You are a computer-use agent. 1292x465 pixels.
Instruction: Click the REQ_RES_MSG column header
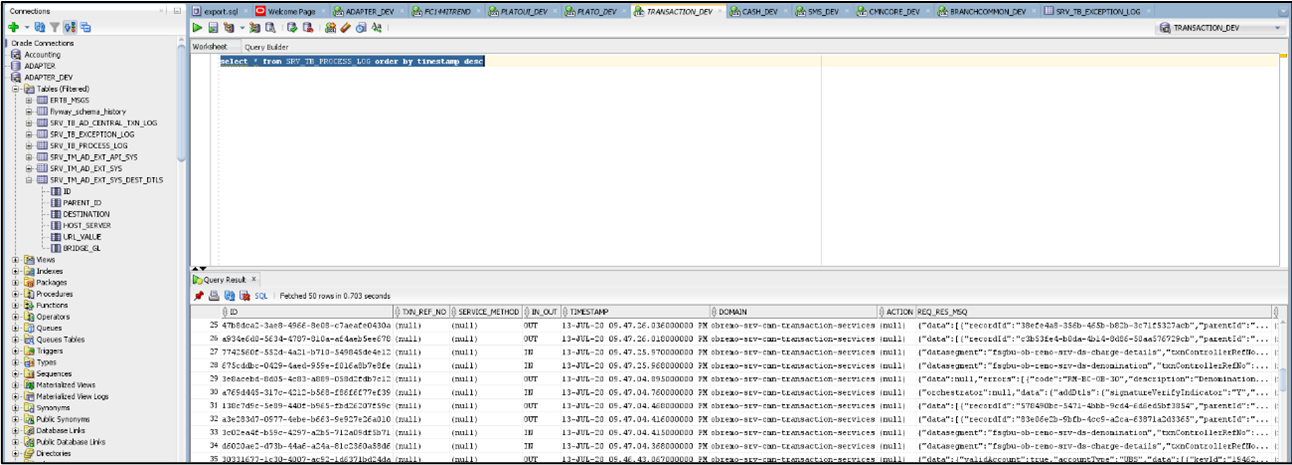[x=1095, y=312]
